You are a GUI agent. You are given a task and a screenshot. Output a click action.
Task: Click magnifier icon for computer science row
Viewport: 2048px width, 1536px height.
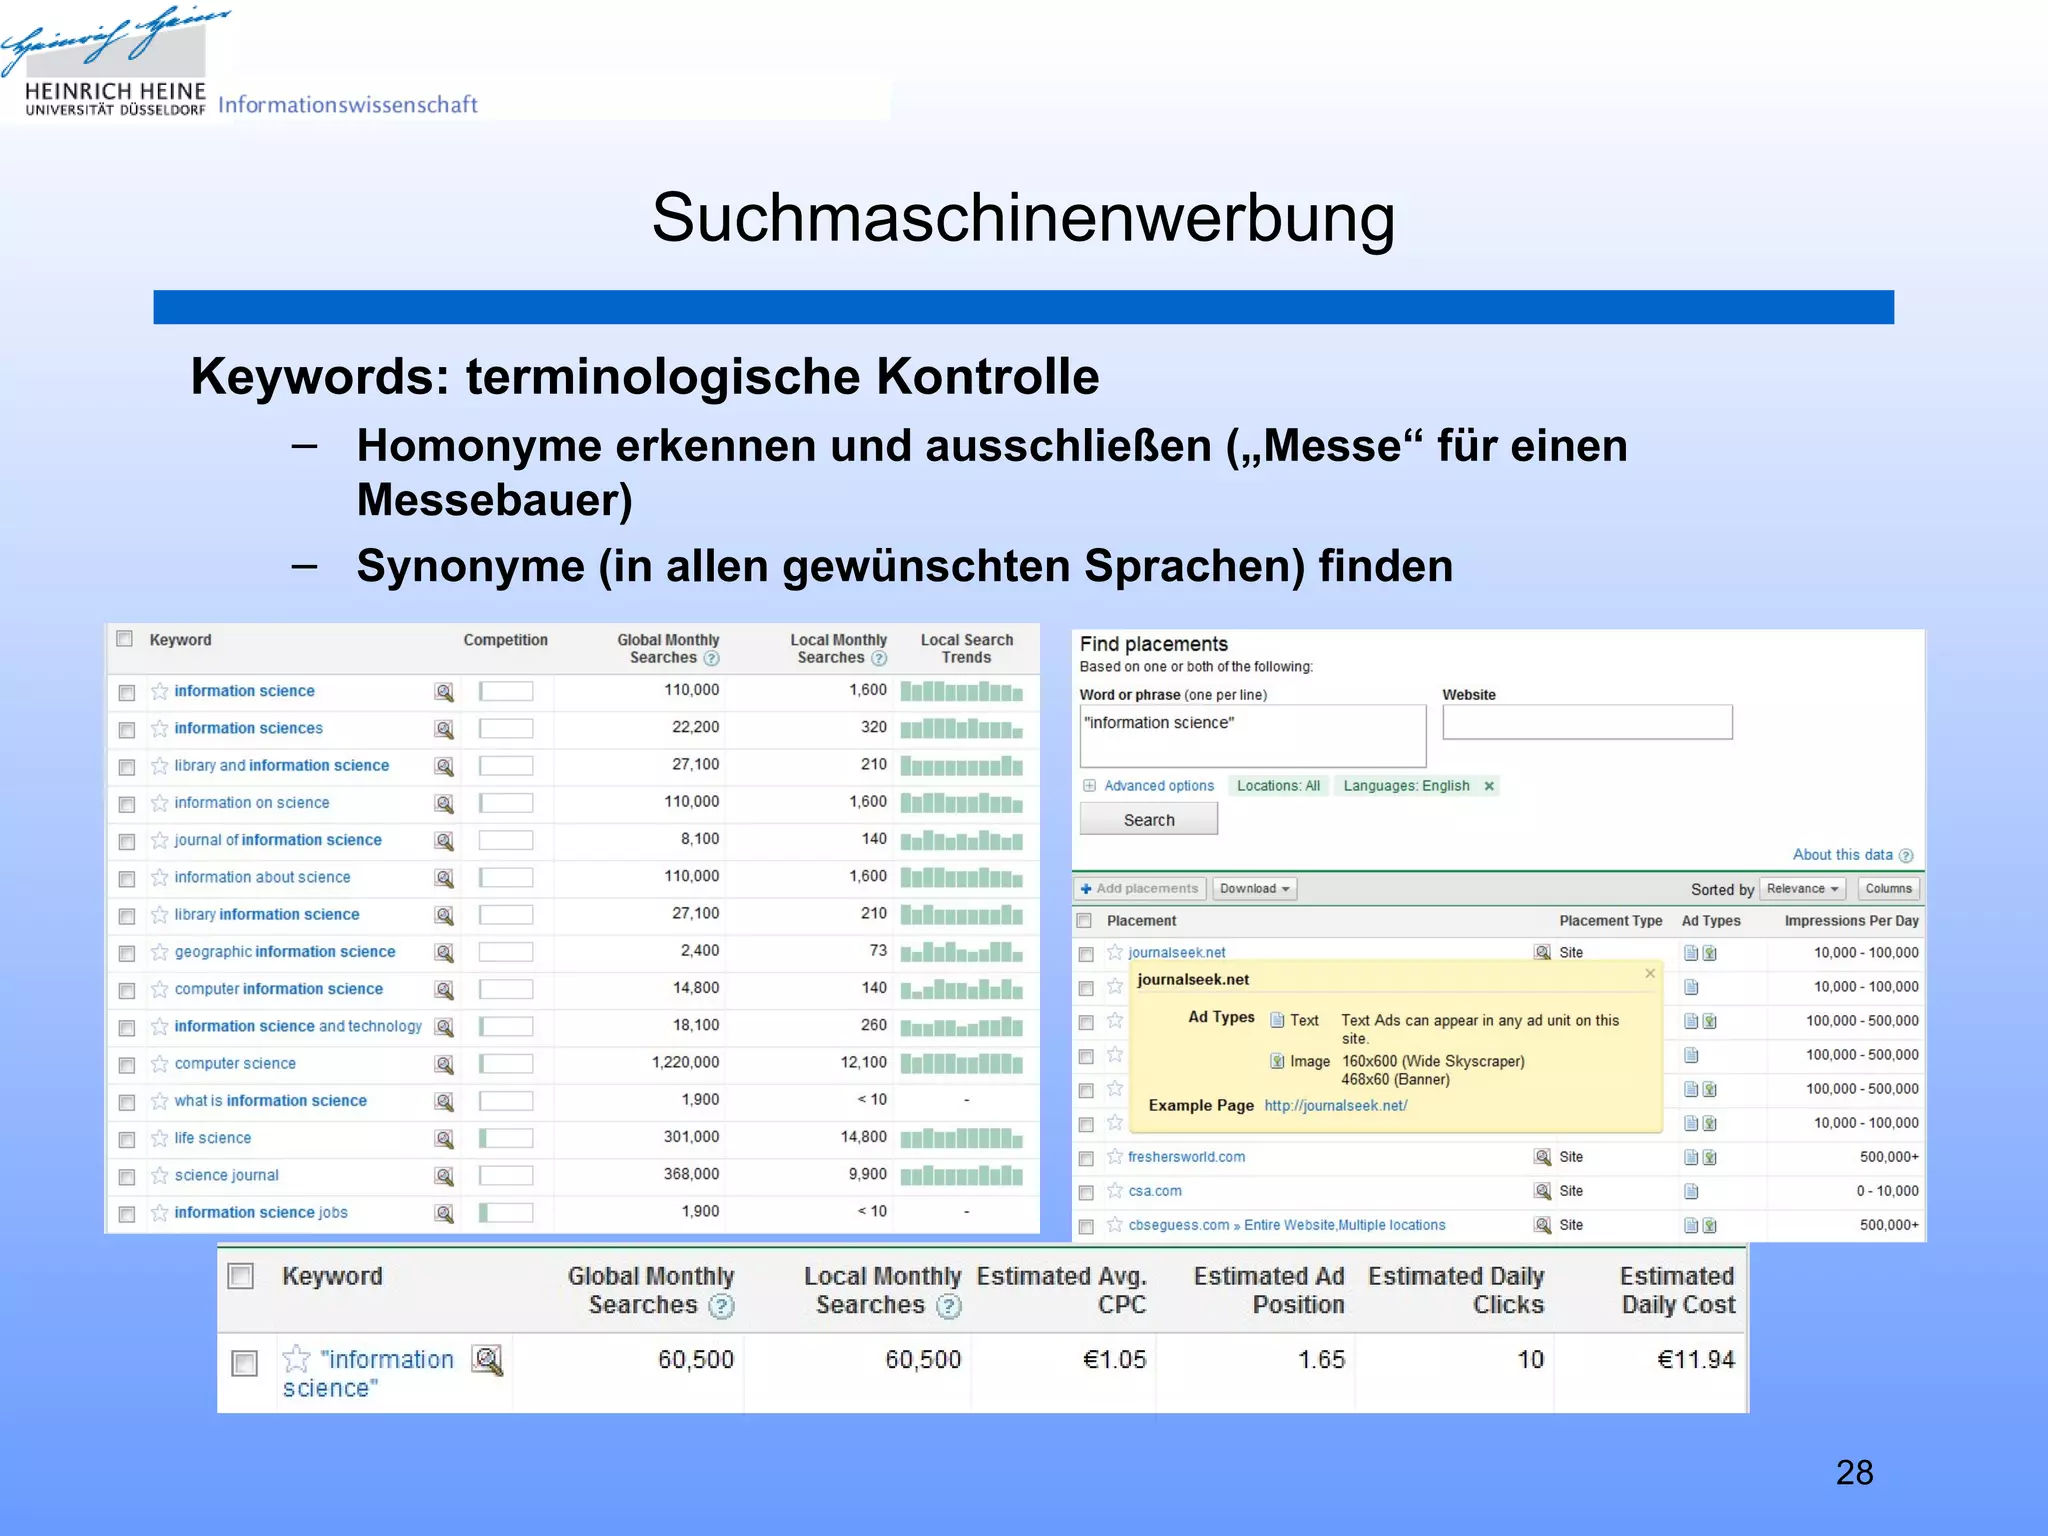[444, 1064]
